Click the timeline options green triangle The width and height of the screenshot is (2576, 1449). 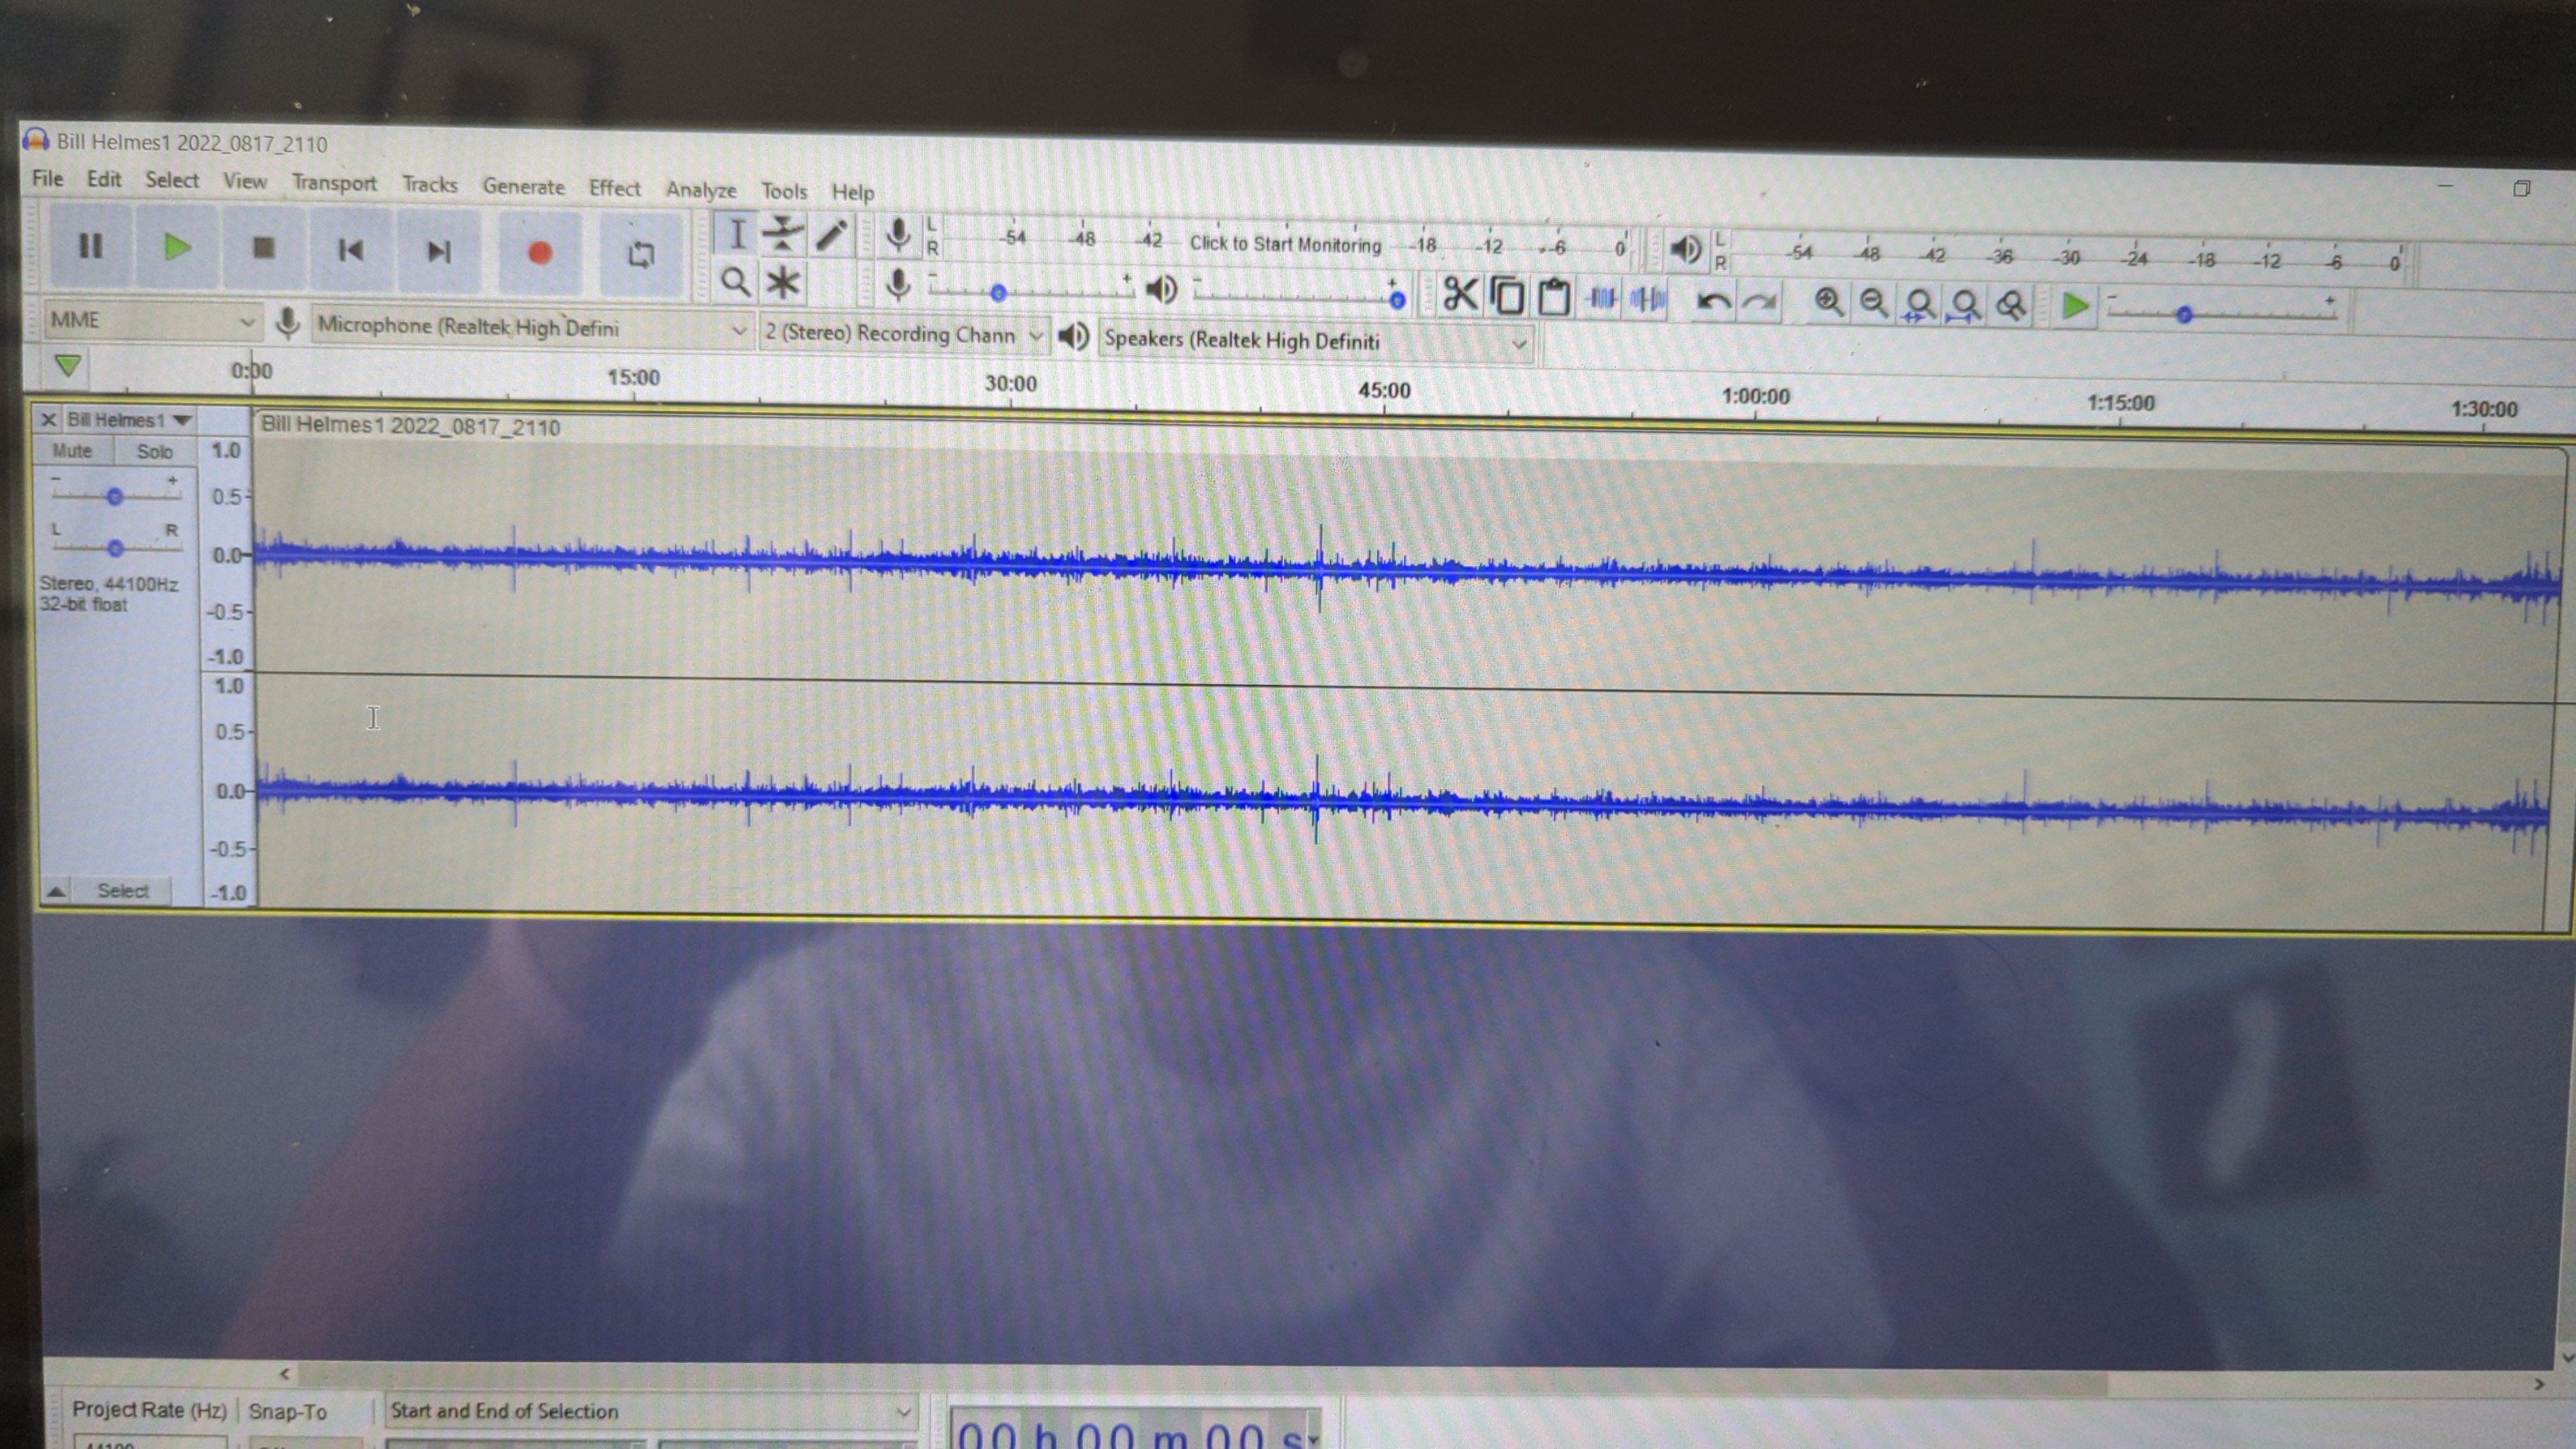click(68, 366)
